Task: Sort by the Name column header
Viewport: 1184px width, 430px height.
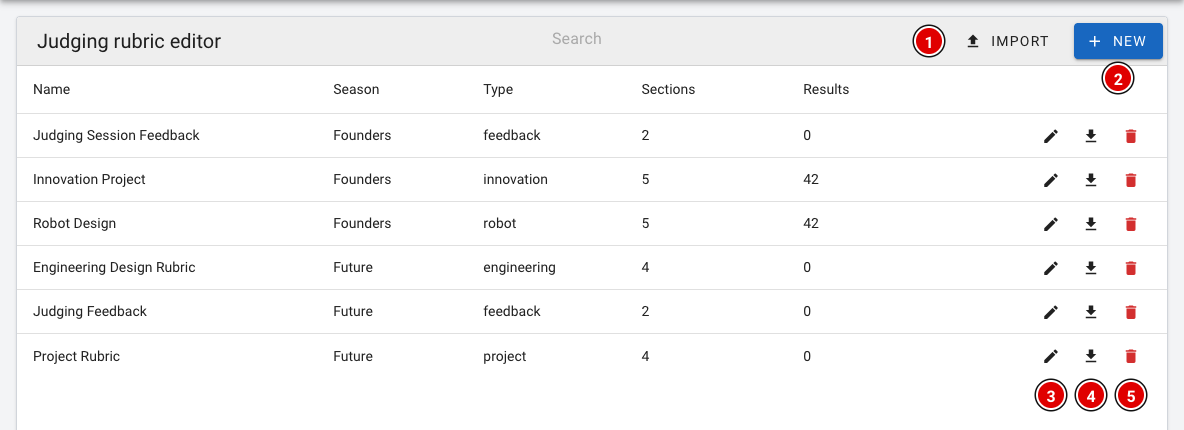Action: click(x=51, y=89)
